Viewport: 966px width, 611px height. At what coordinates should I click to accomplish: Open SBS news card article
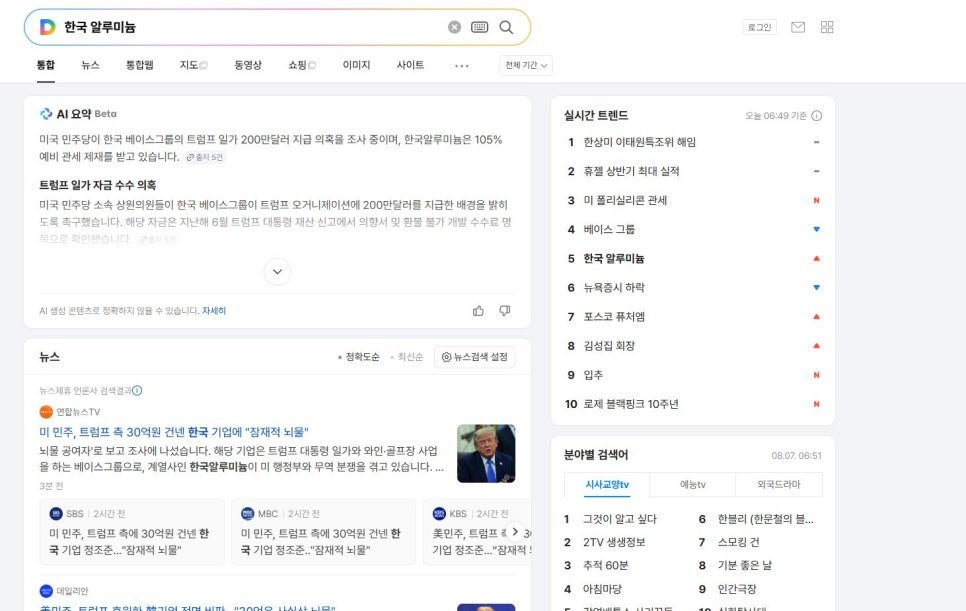pyautogui.click(x=132, y=532)
